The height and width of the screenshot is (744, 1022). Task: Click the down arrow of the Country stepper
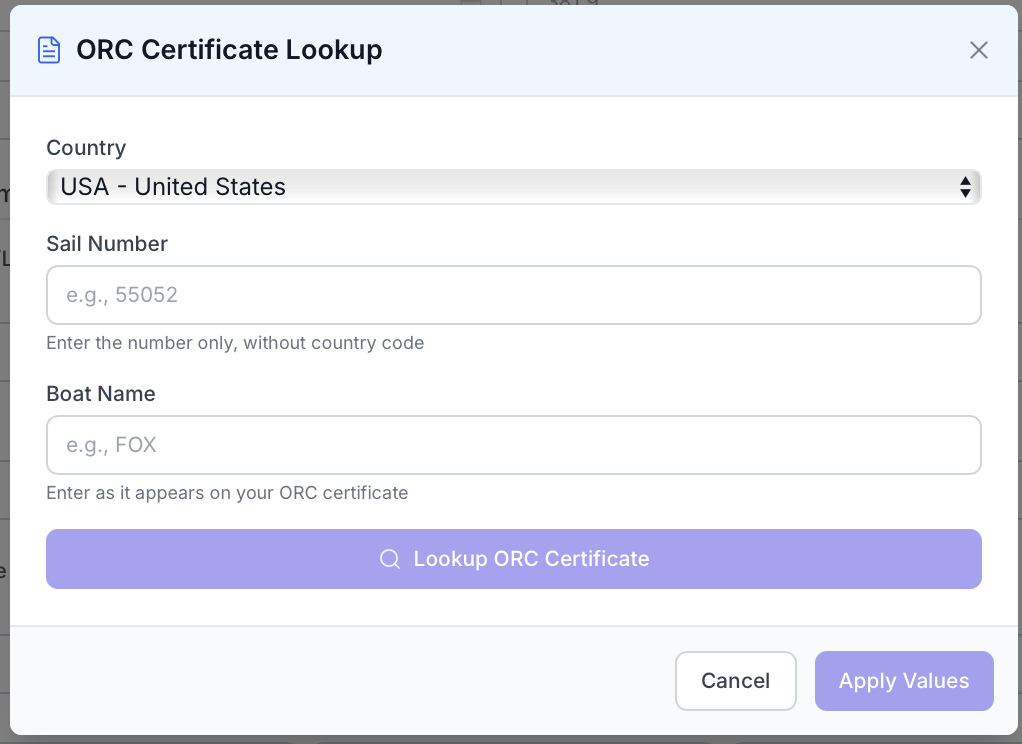966,192
